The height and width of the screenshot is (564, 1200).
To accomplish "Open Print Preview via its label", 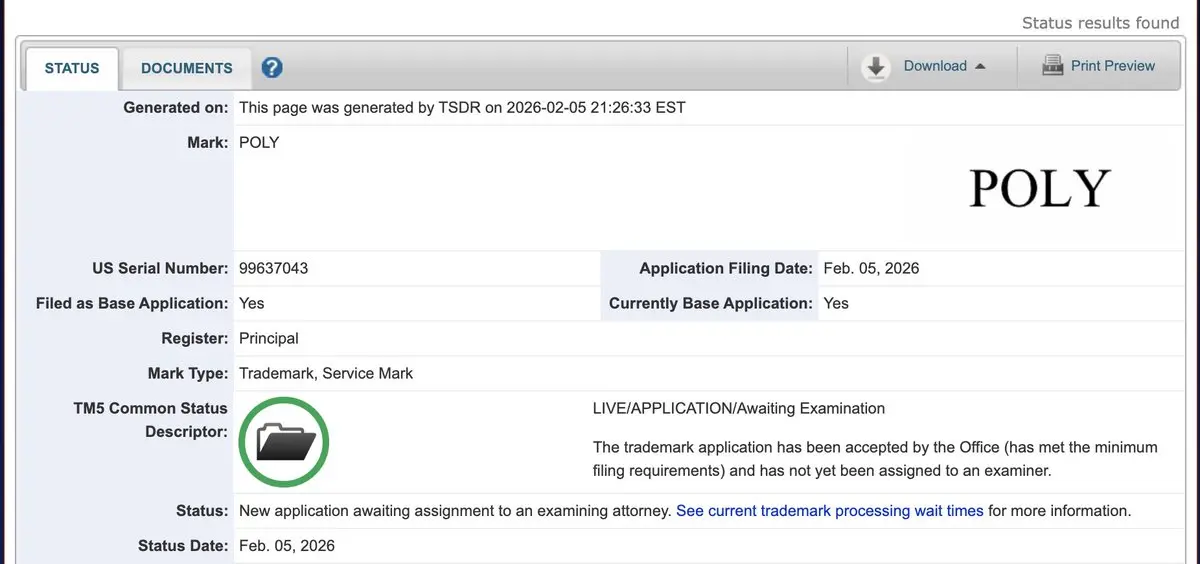I will click(1113, 66).
